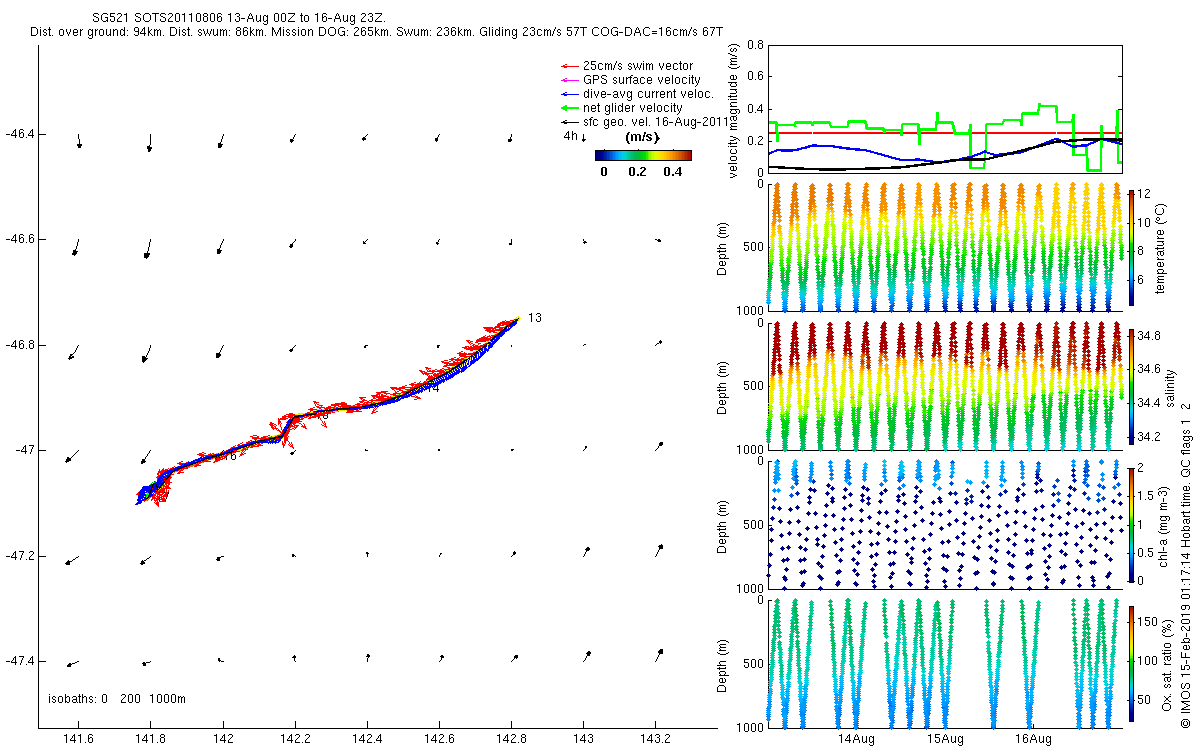Click the green net glider velocity legend arrow
1200x750 pixels.
569,108
